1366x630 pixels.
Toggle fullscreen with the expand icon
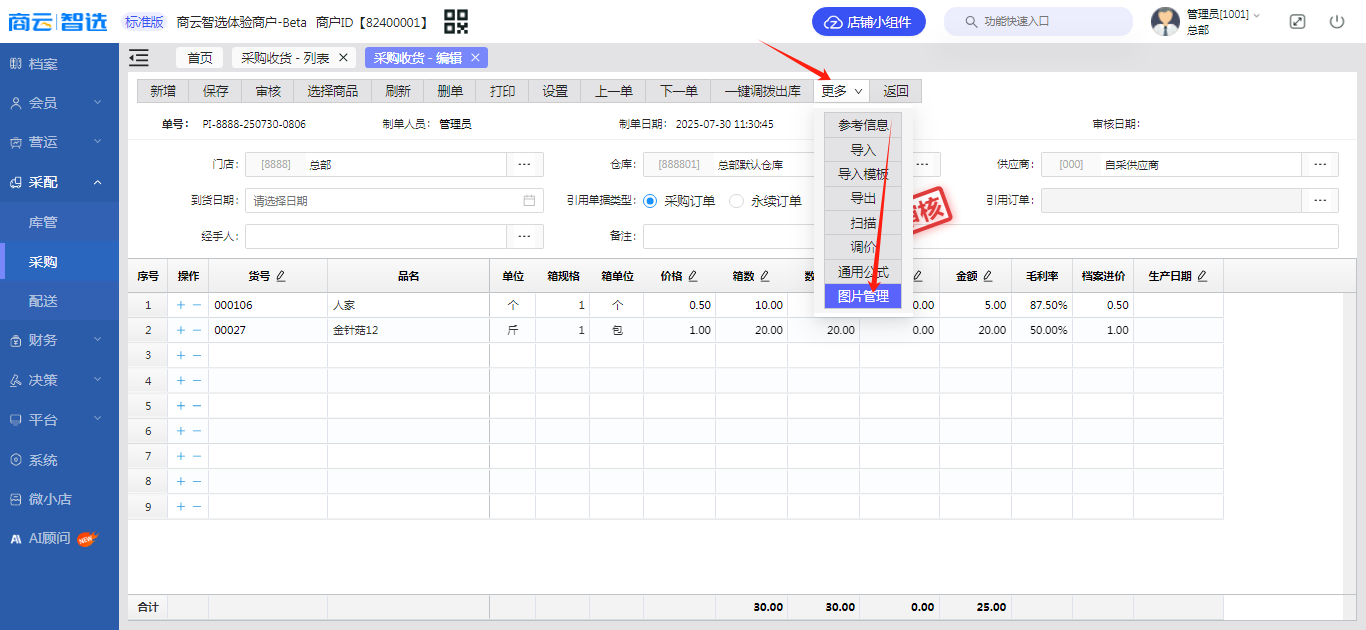pos(1297,21)
